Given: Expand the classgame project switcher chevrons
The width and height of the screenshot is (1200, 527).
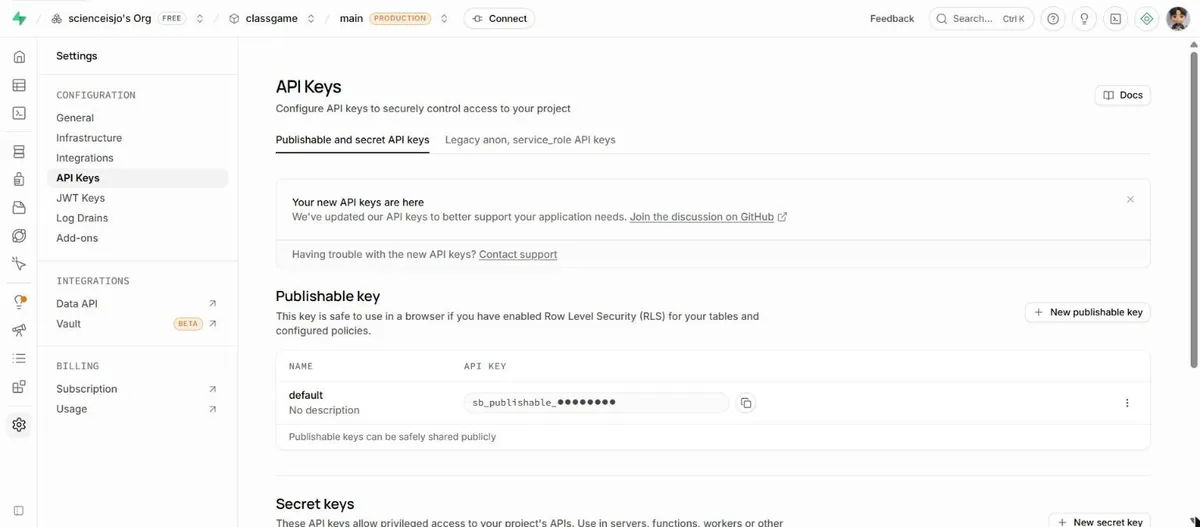Looking at the screenshot, I should (x=311, y=18).
